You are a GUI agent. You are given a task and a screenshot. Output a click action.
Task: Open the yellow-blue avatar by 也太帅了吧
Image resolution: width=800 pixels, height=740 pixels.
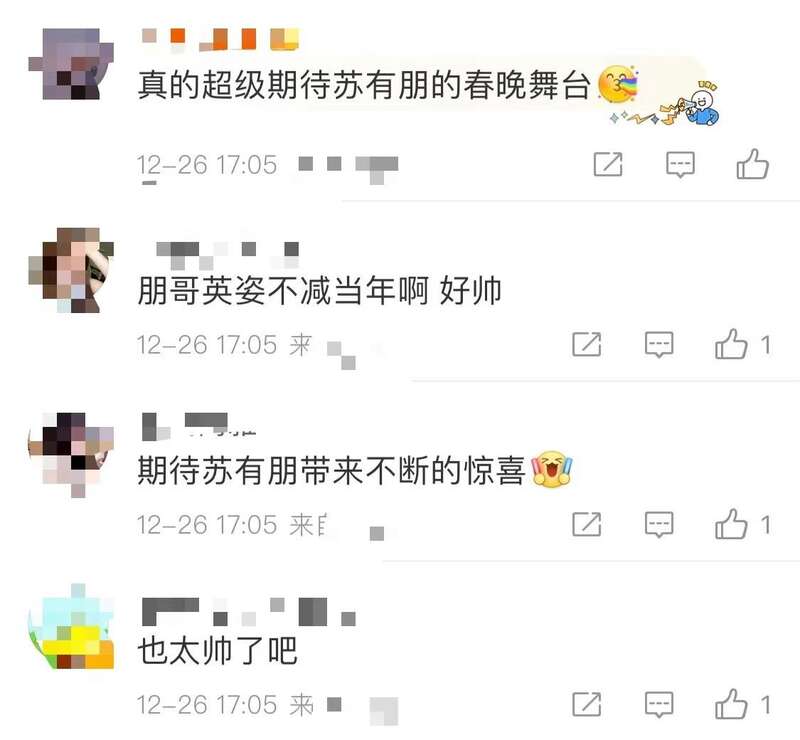(71, 627)
